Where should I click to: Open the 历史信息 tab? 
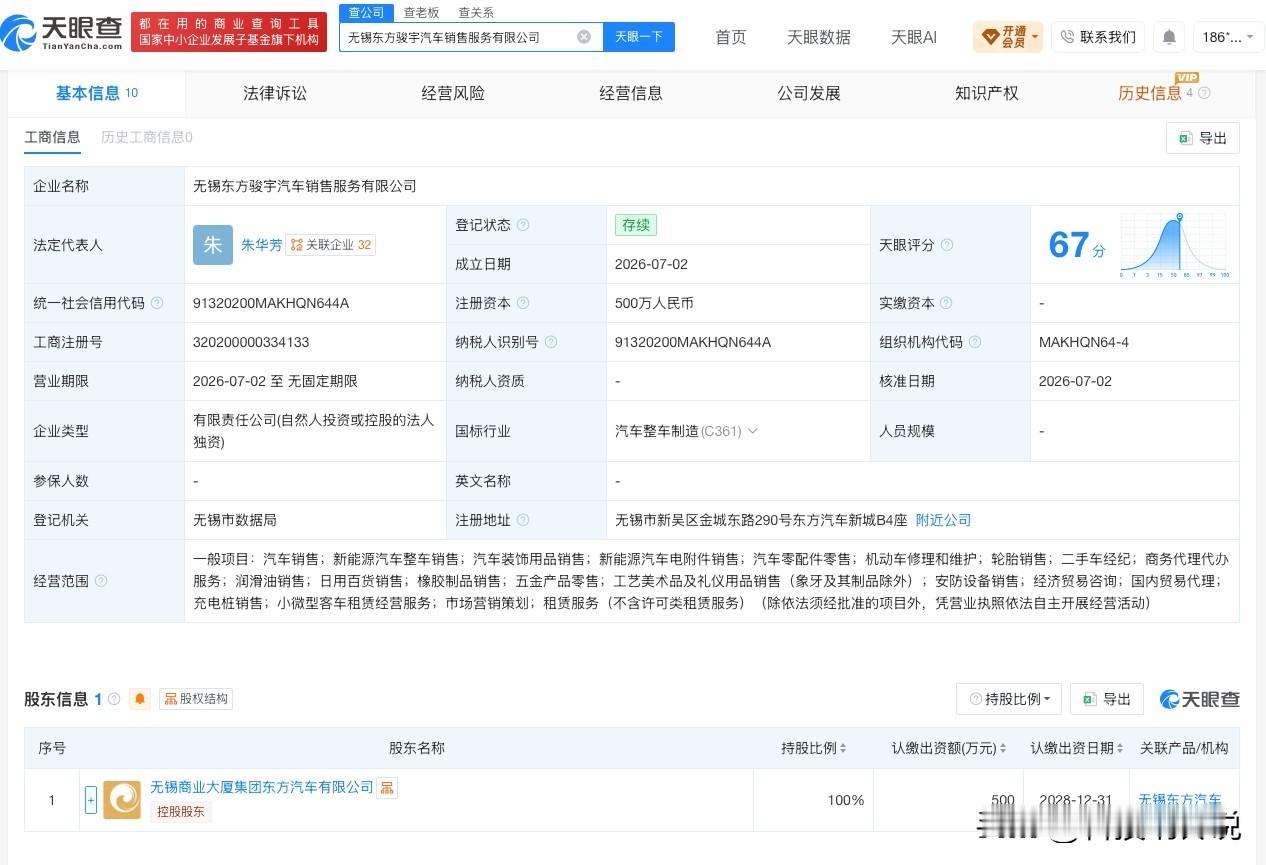(1150, 93)
